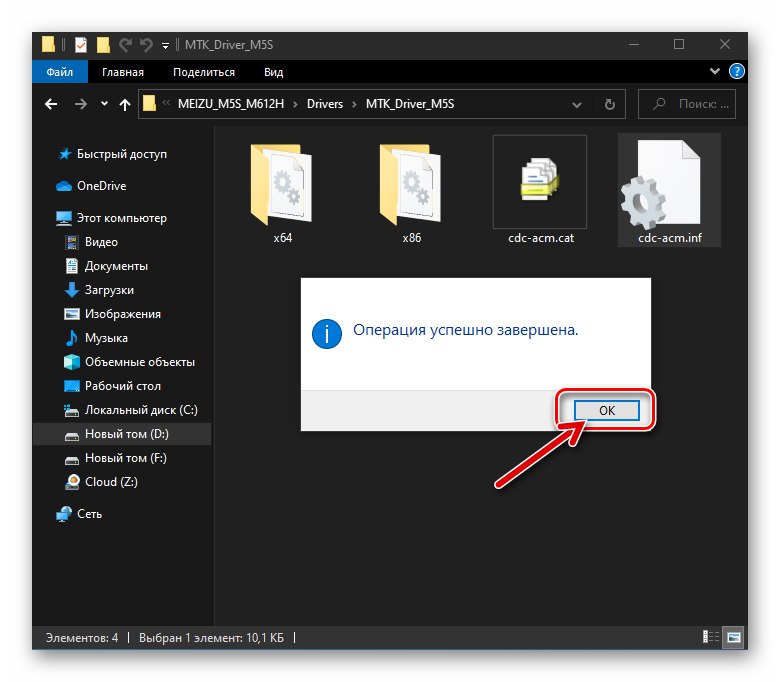Open the Вид ribbon tab
This screenshot has width=780, height=682.
point(274,72)
